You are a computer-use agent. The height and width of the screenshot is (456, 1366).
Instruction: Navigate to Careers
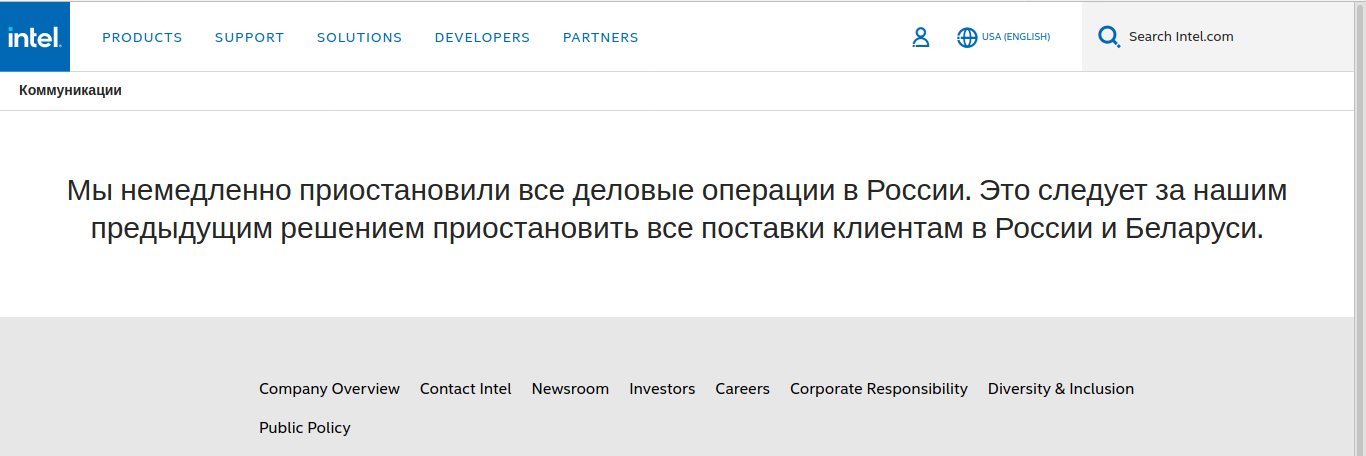742,389
